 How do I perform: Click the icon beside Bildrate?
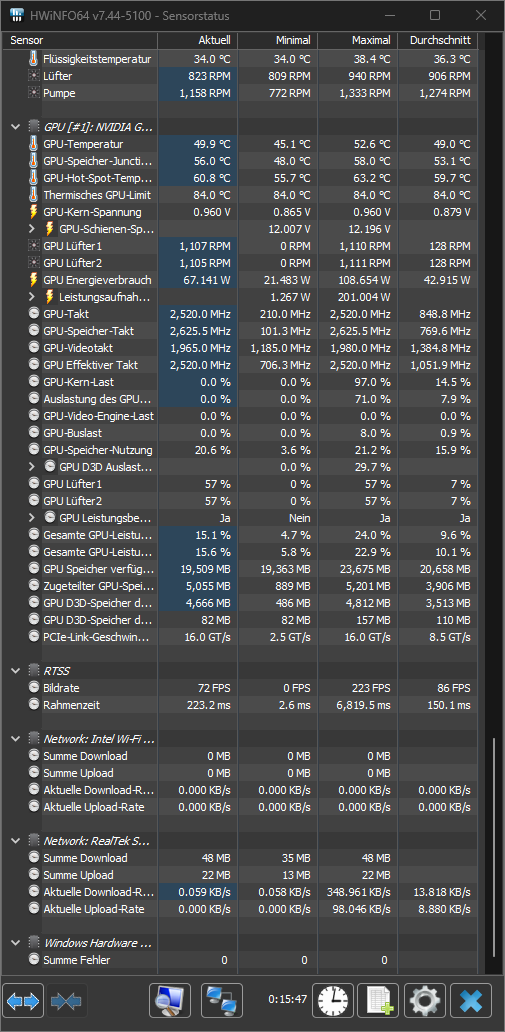[x=34, y=688]
